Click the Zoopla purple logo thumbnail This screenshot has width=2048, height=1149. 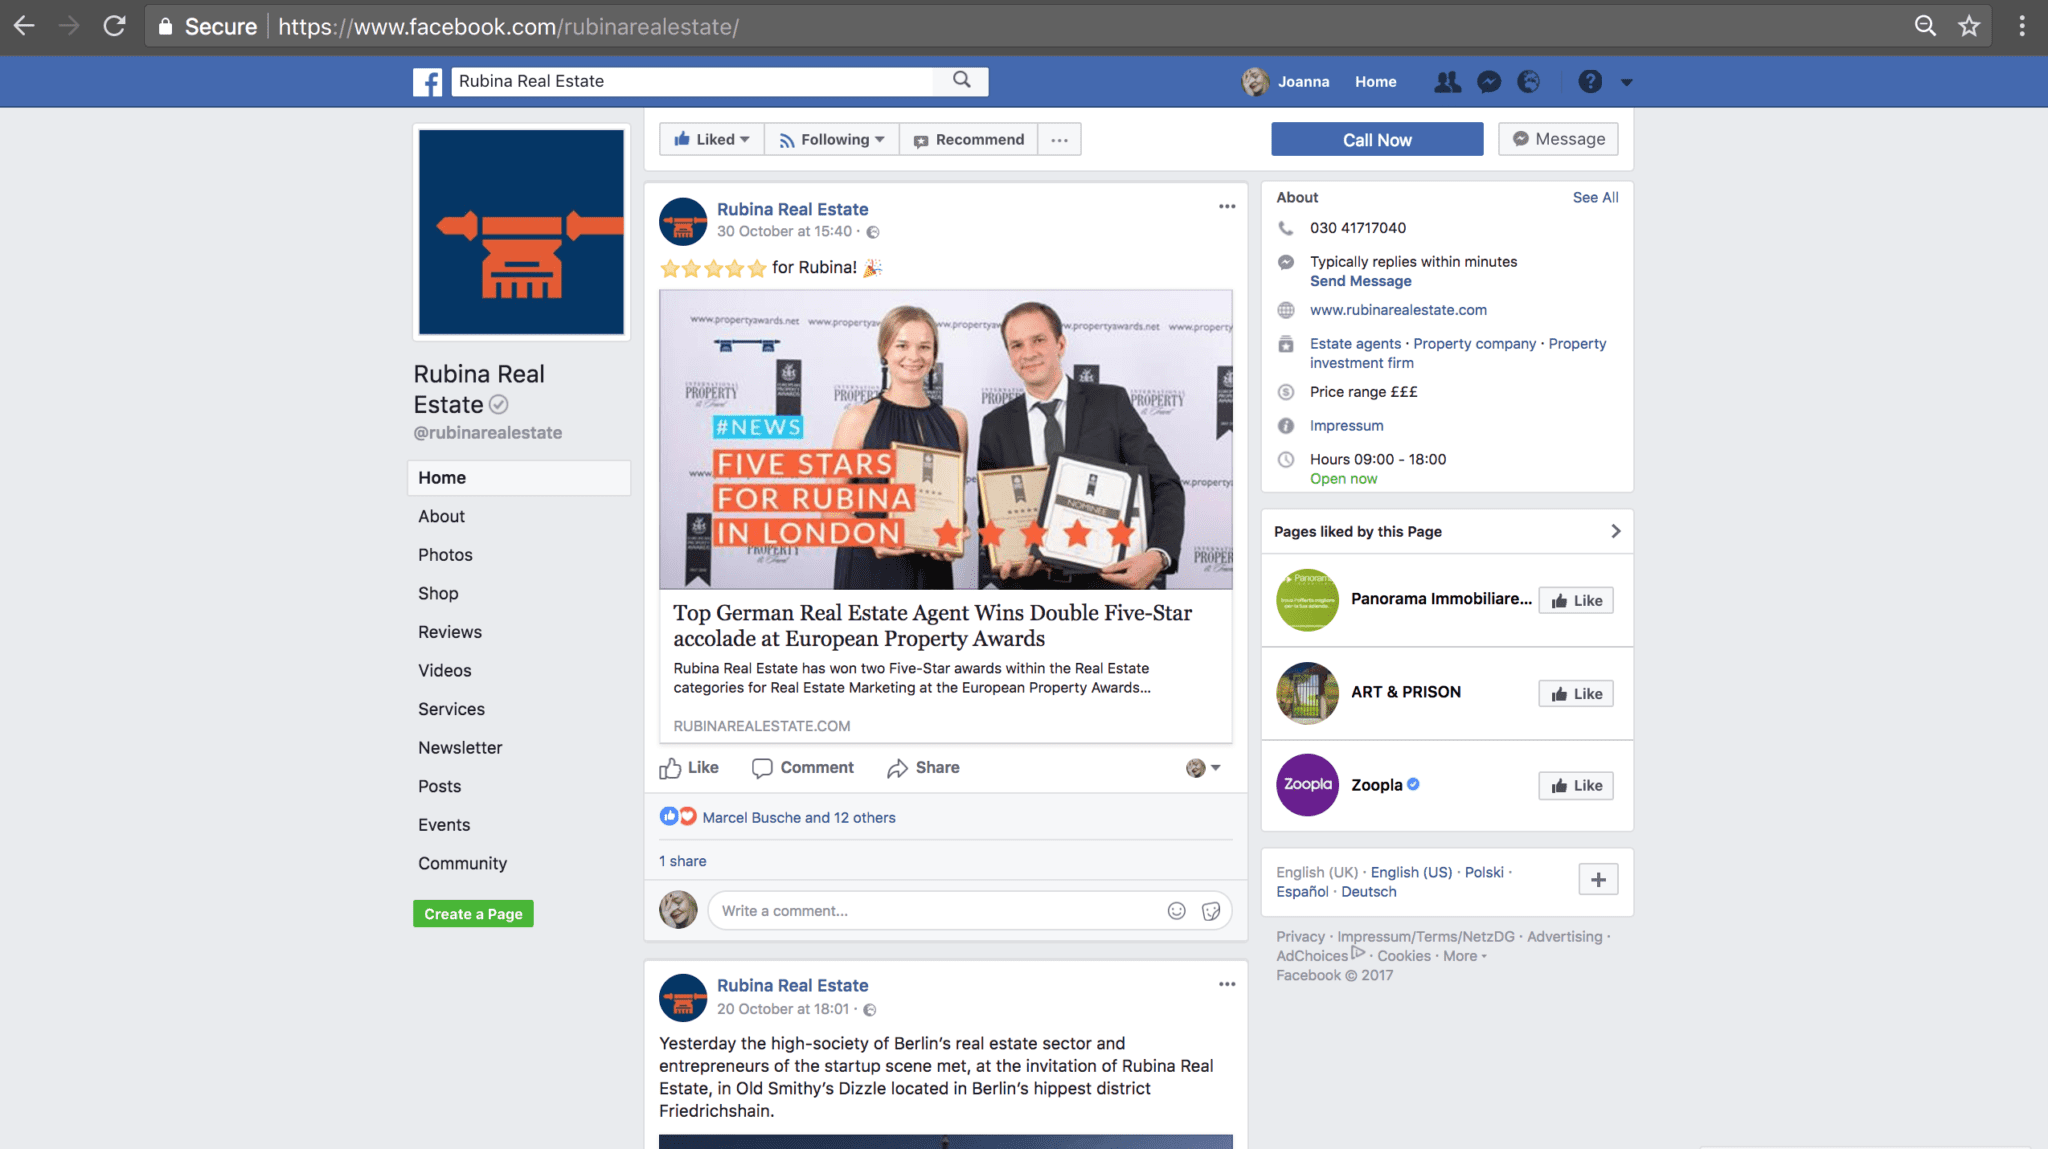coord(1307,785)
